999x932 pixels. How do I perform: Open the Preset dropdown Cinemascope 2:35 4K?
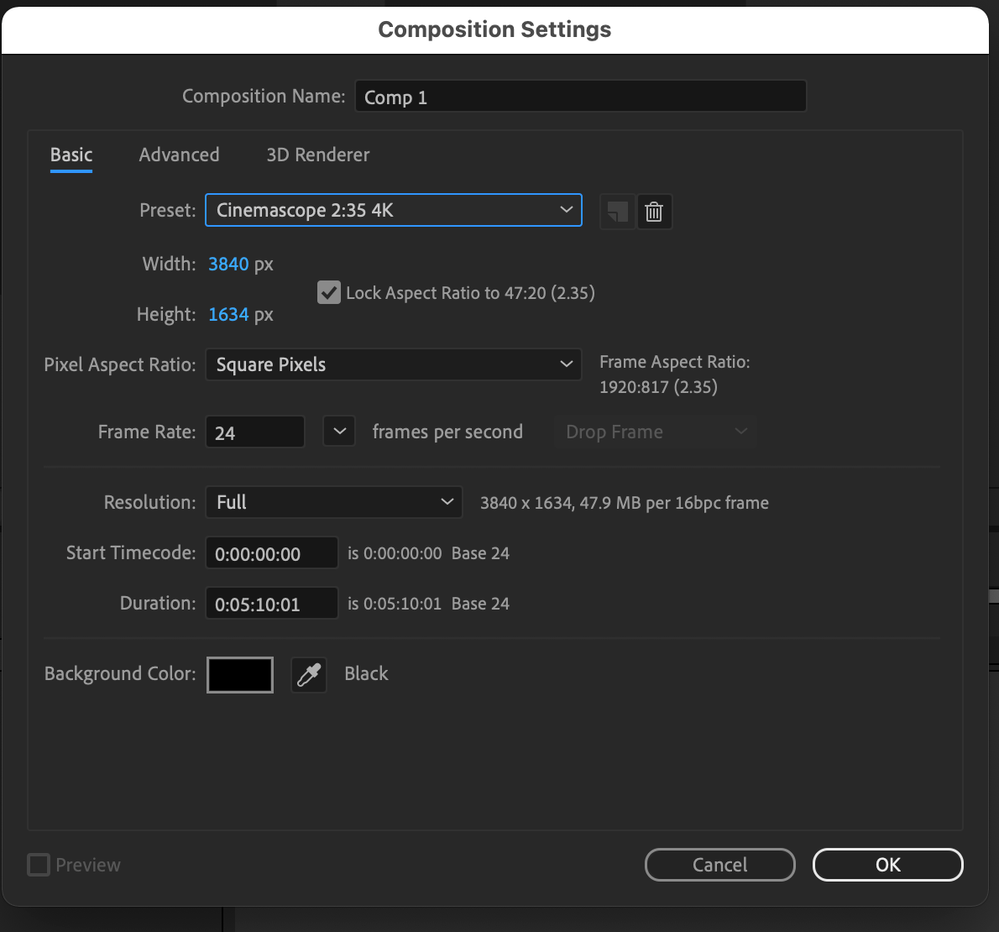(393, 210)
